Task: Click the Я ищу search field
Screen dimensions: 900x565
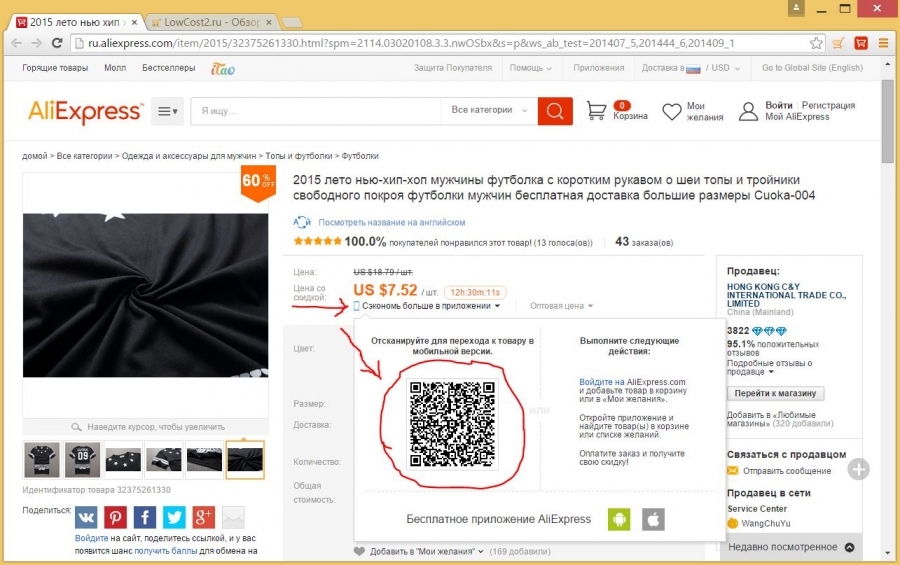Action: pyautogui.click(x=316, y=111)
